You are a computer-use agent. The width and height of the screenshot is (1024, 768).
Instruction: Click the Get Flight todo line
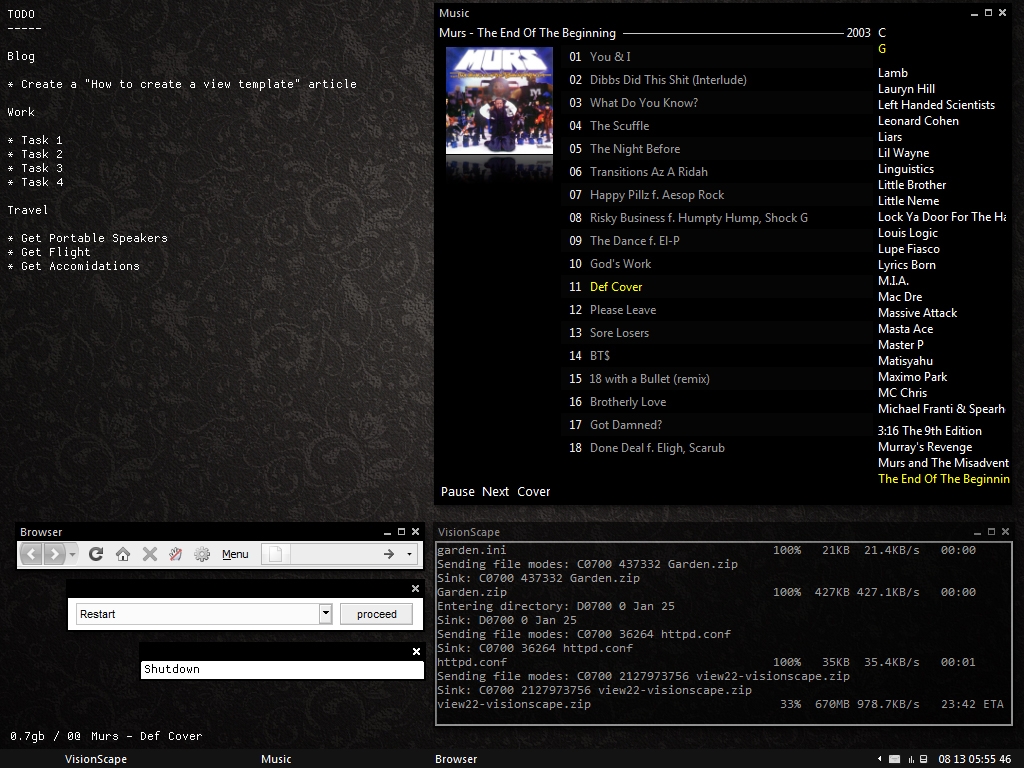(49, 252)
